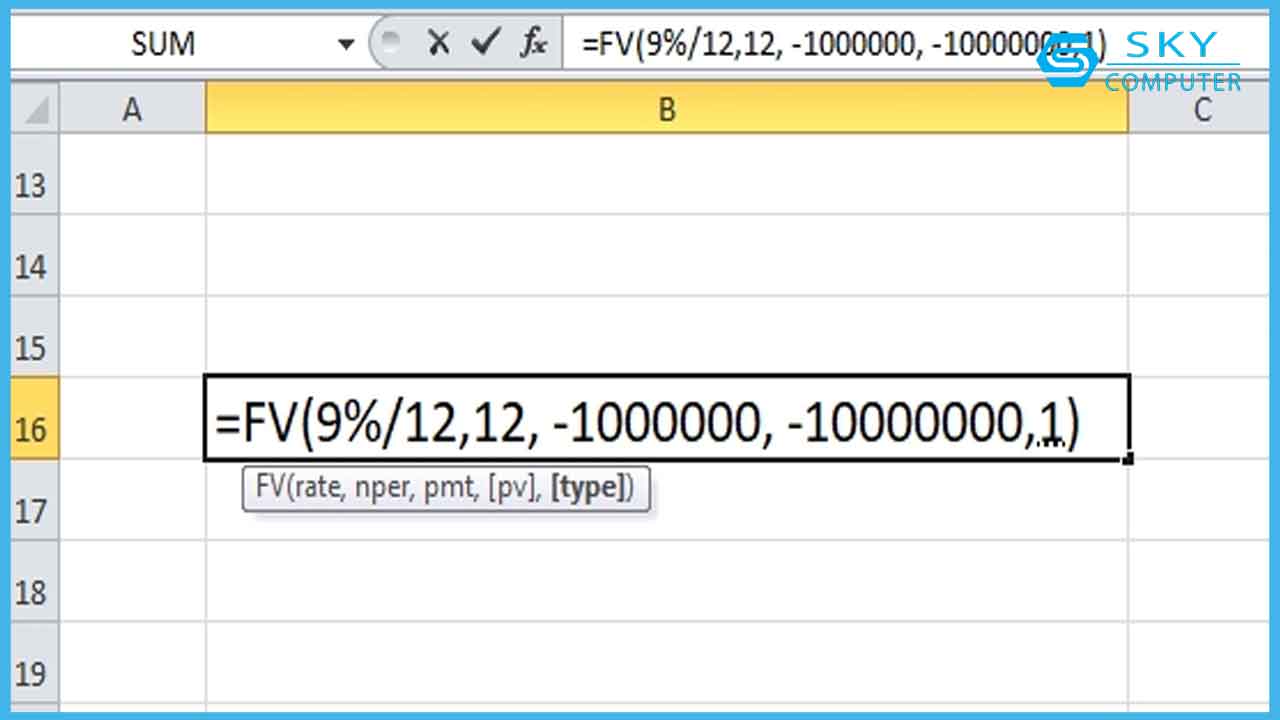Confirm the formula with the checkmark icon
Image resolution: width=1280 pixels, height=720 pixels.
click(x=486, y=43)
